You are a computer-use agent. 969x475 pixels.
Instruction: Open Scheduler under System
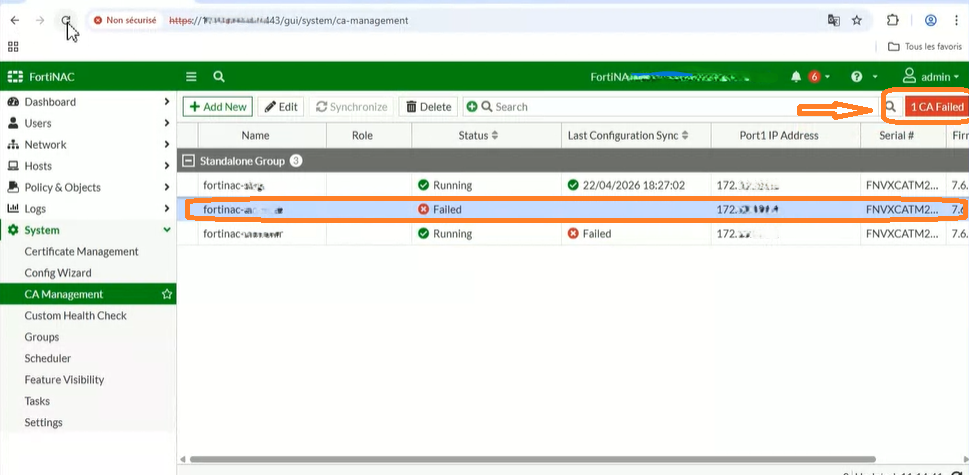48,358
